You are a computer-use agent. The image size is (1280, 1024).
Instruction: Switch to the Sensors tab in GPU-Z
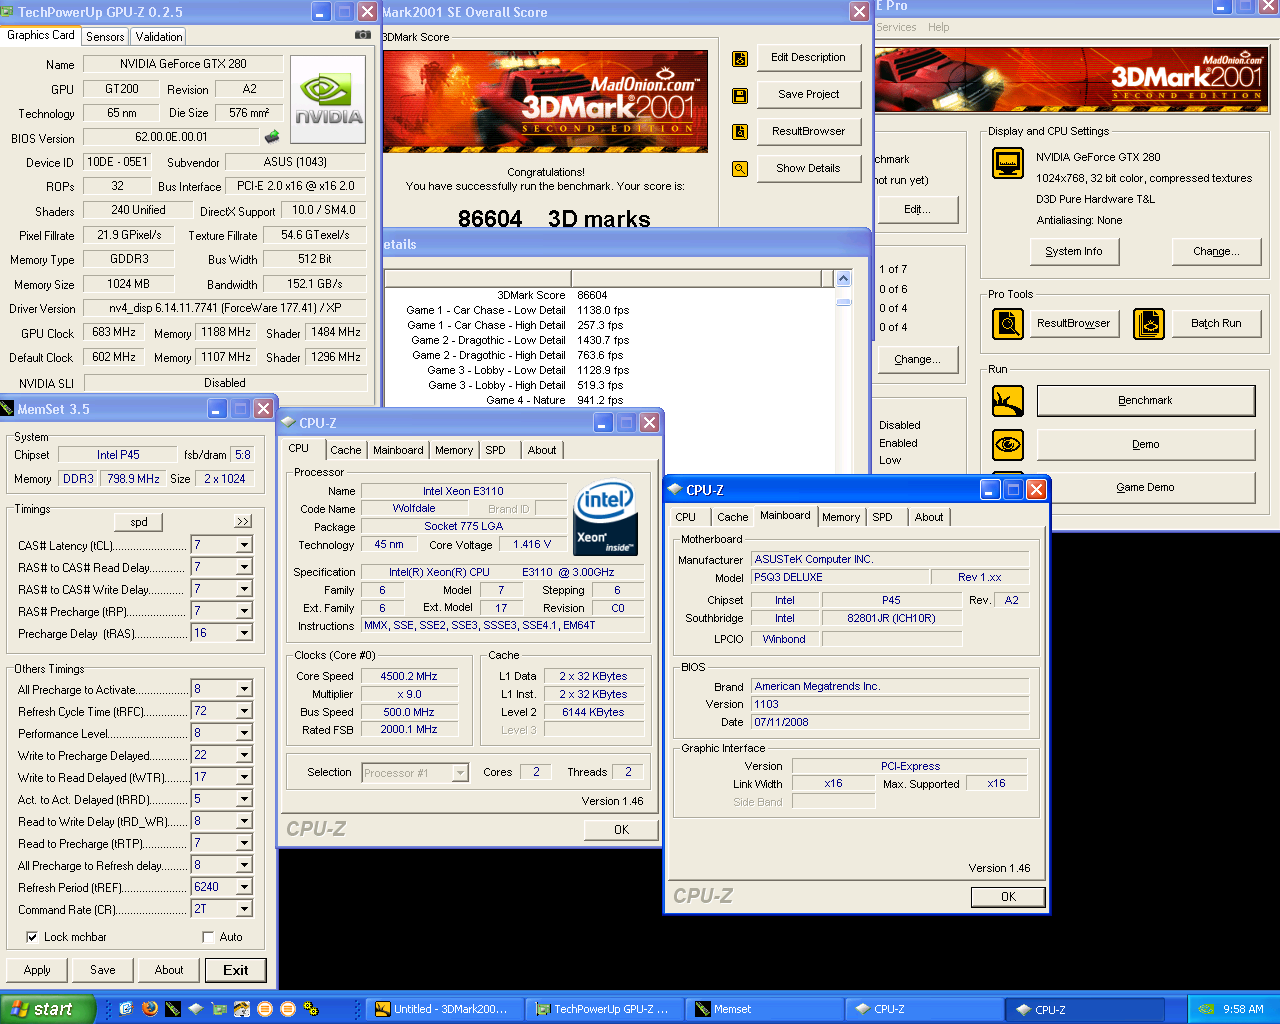click(105, 36)
